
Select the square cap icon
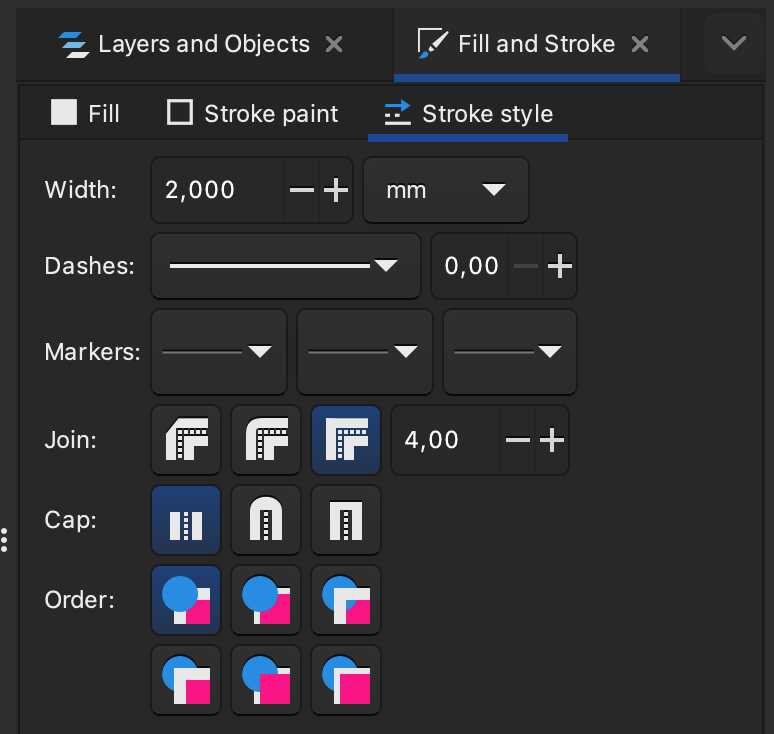[346, 520]
